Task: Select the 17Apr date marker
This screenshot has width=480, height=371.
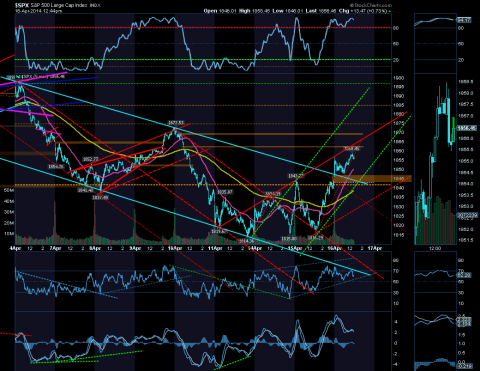Action: 375,248
